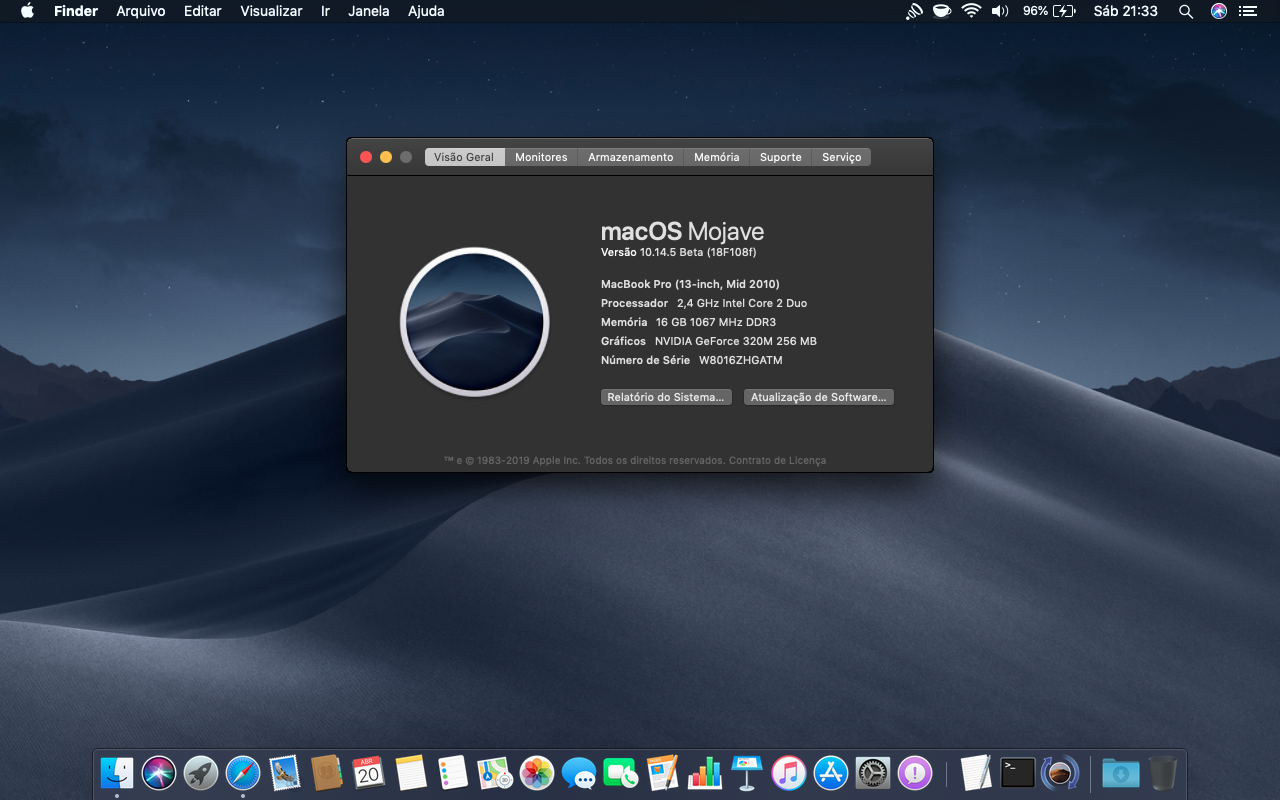Open Pages document icon in dock
Image resolution: width=1280 pixels, height=800 pixels.
663,773
